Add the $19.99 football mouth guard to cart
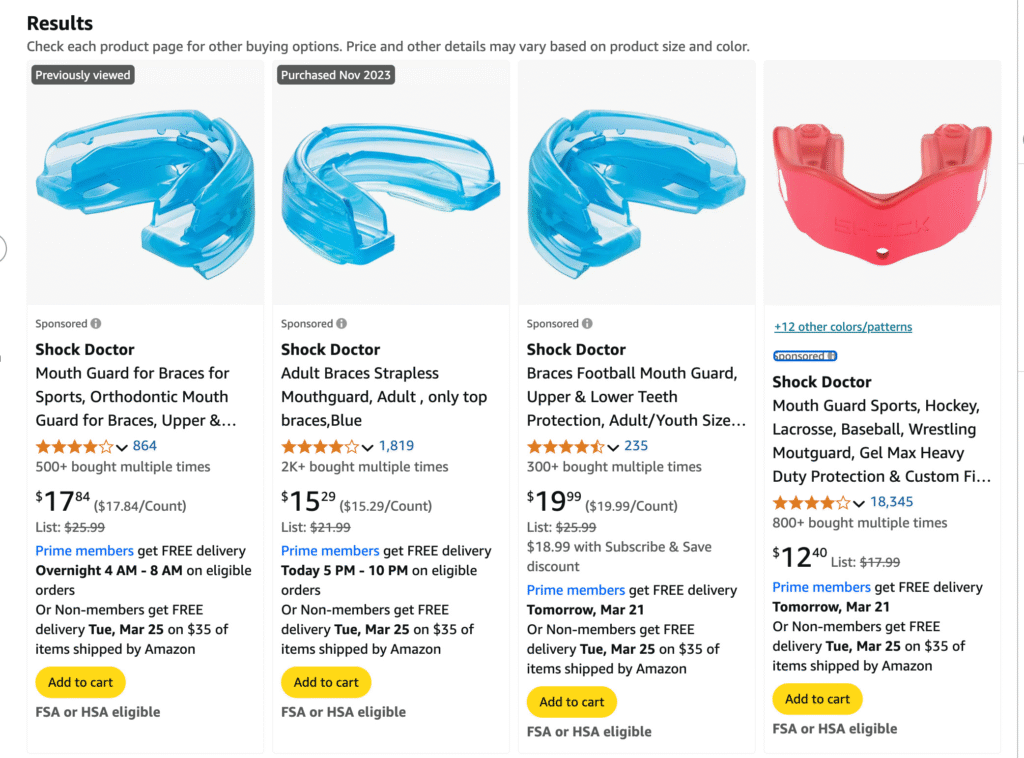Image resolution: width=1024 pixels, height=758 pixels. [572, 702]
